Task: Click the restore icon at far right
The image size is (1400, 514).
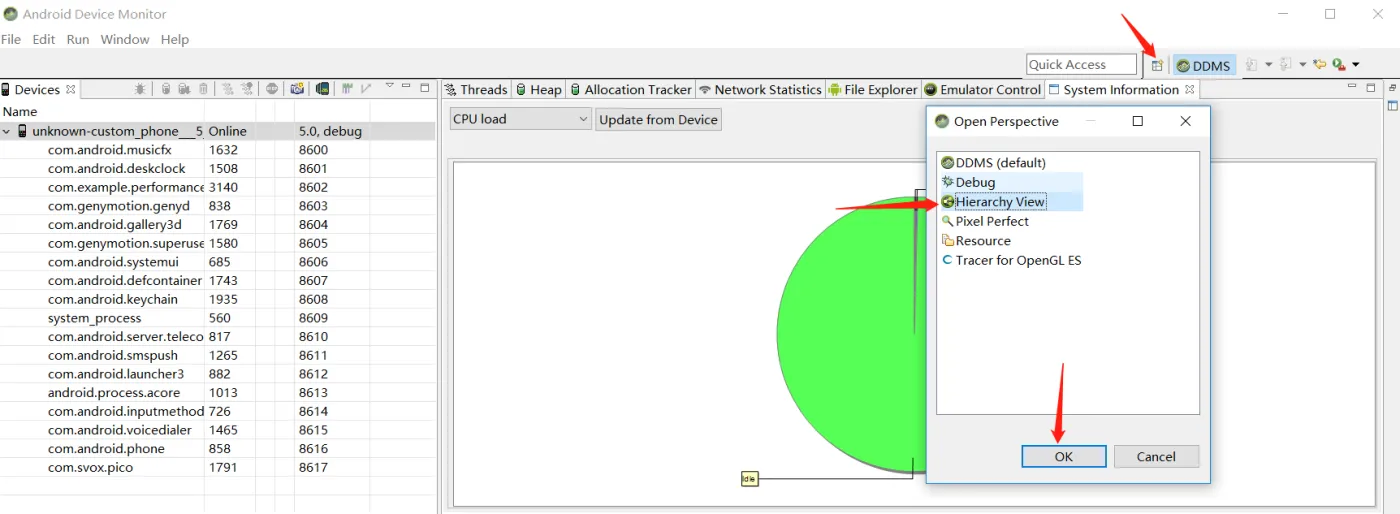Action: tap(1392, 88)
